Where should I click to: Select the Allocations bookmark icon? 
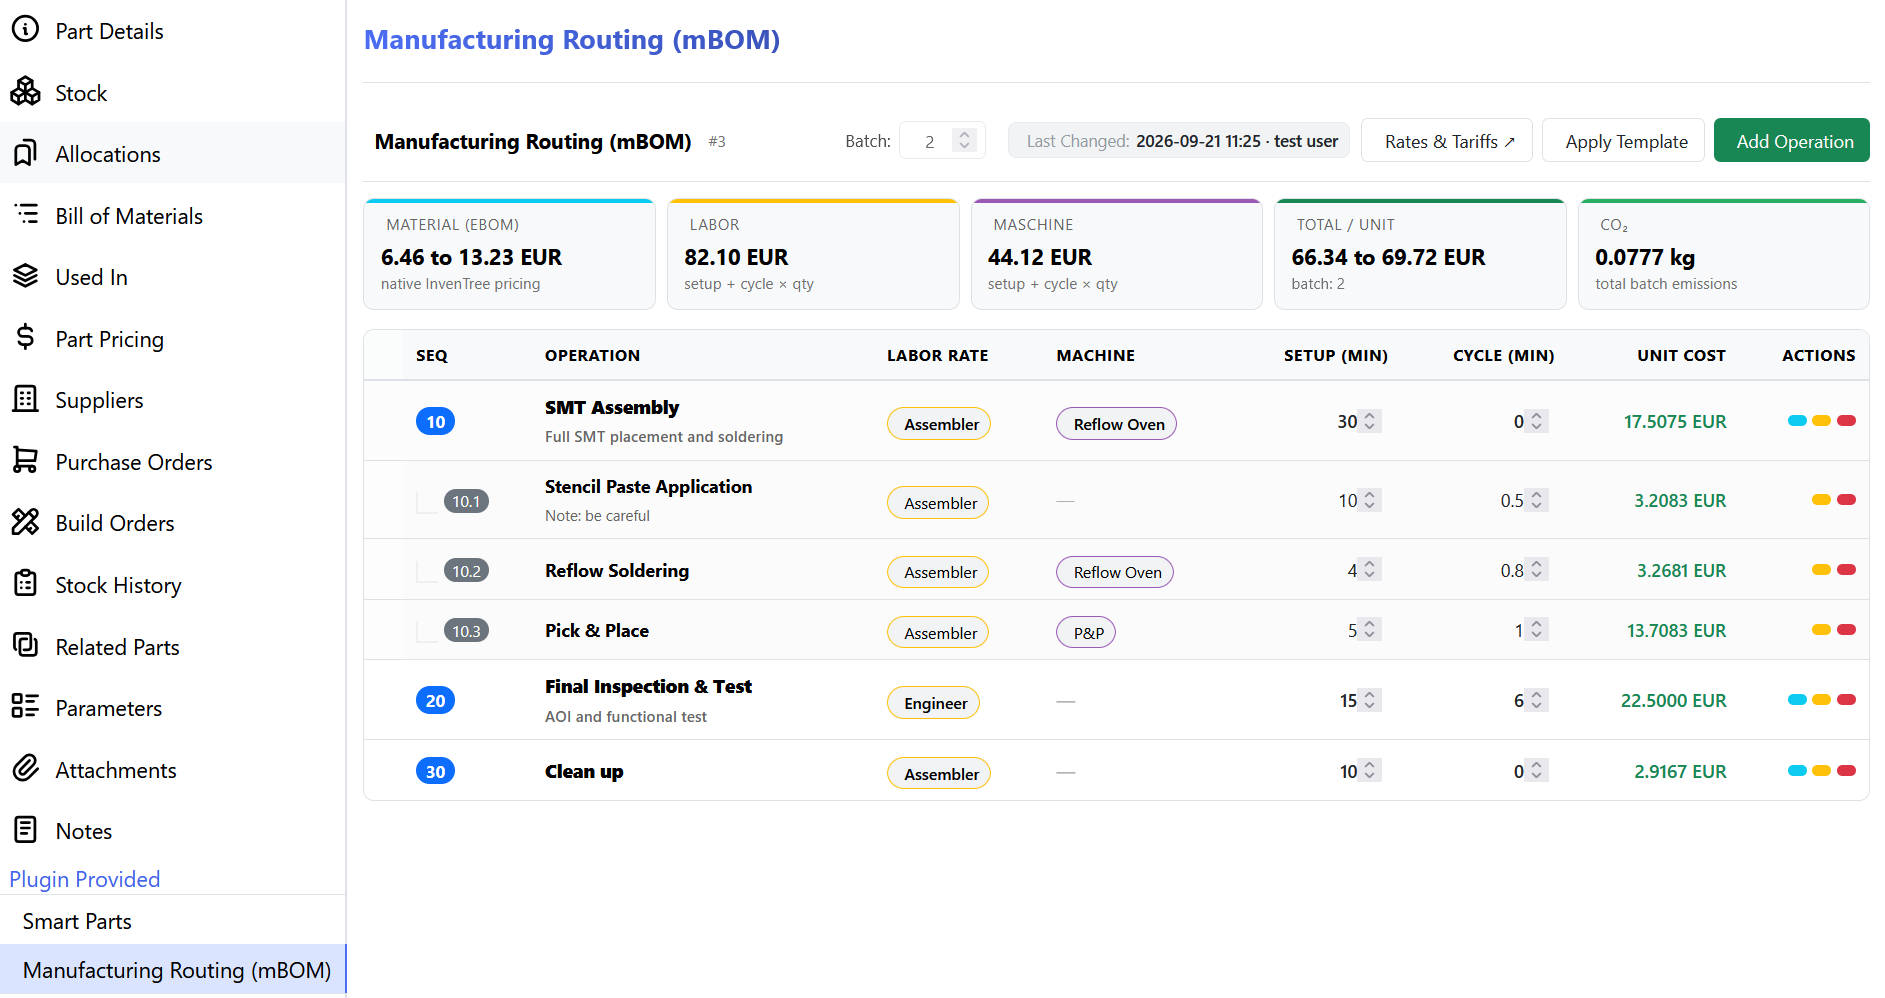click(25, 153)
